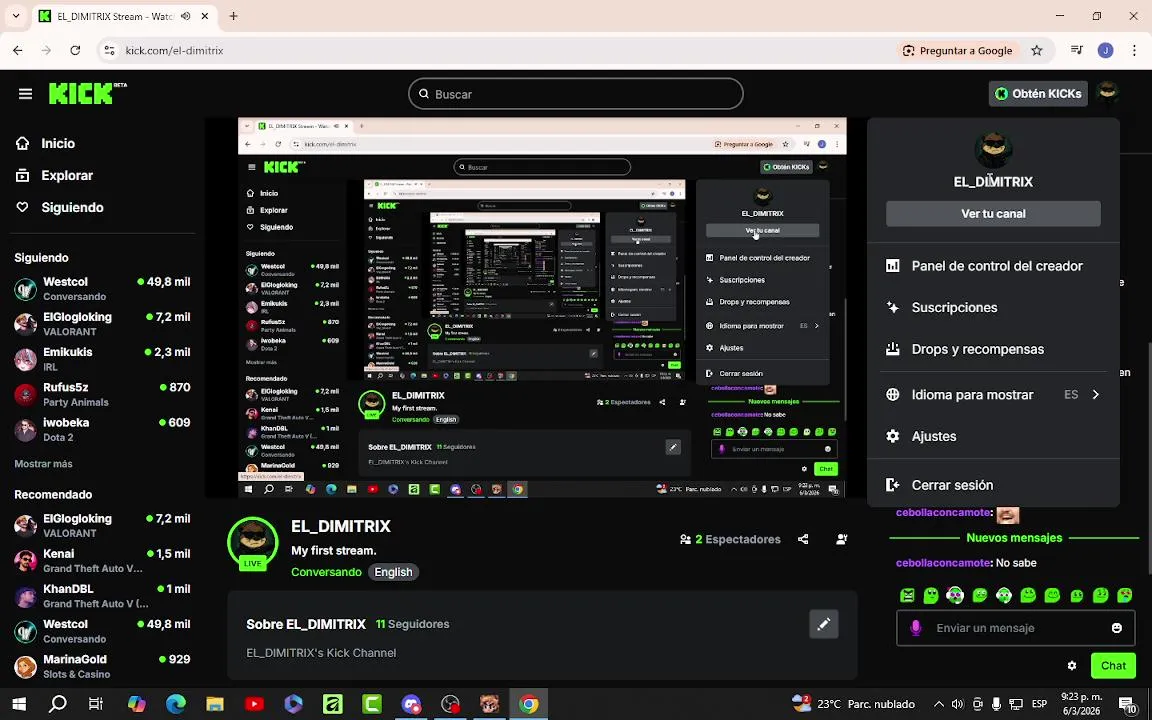Expand followed channels with Mostrar más
The width and height of the screenshot is (1152, 720).
[43, 464]
